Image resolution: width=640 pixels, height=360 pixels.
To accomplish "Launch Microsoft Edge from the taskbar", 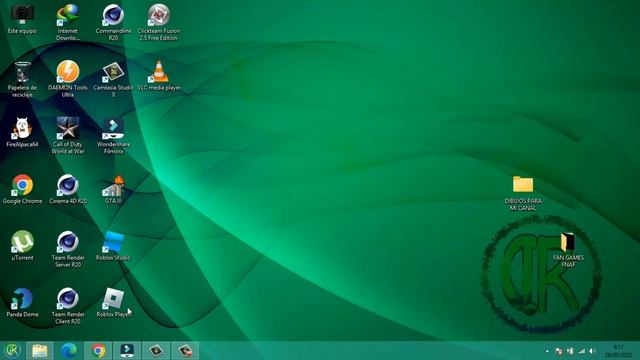I will [69, 351].
